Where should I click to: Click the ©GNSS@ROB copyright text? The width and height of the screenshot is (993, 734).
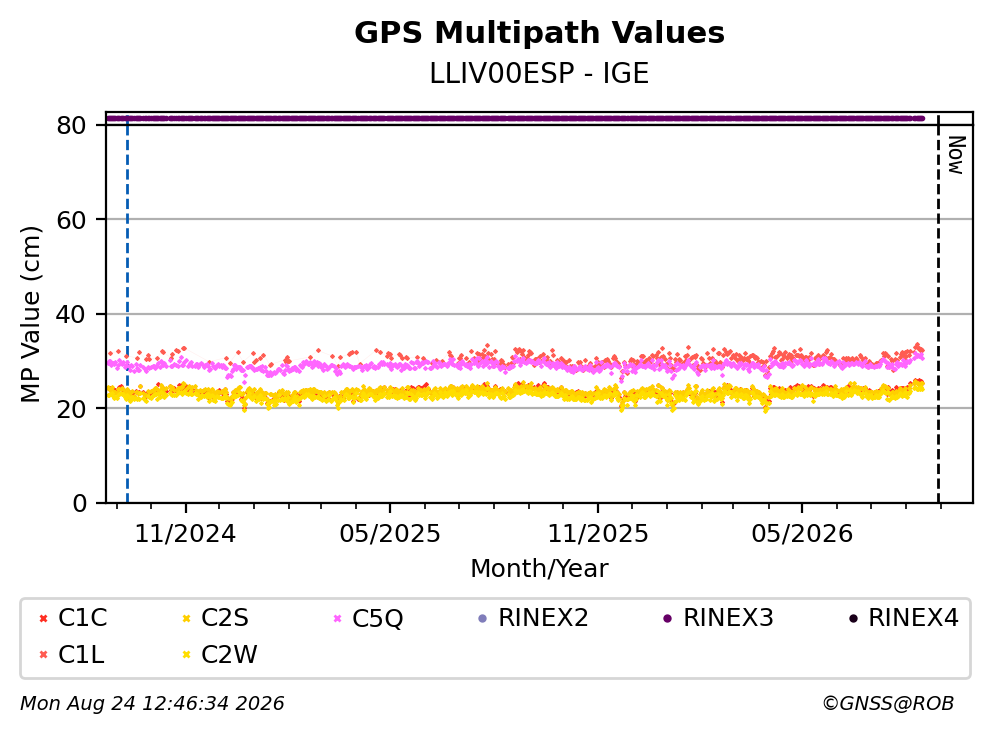click(x=888, y=704)
